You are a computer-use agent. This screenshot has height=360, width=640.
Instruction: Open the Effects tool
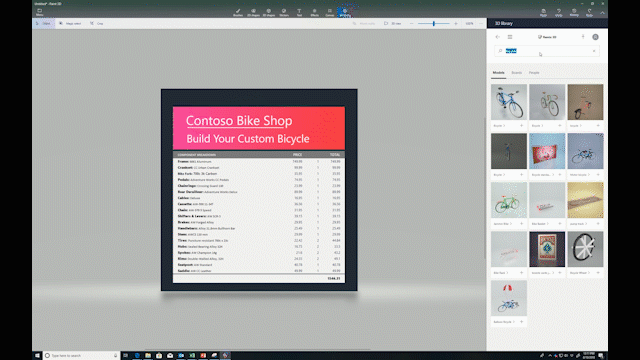click(x=314, y=13)
